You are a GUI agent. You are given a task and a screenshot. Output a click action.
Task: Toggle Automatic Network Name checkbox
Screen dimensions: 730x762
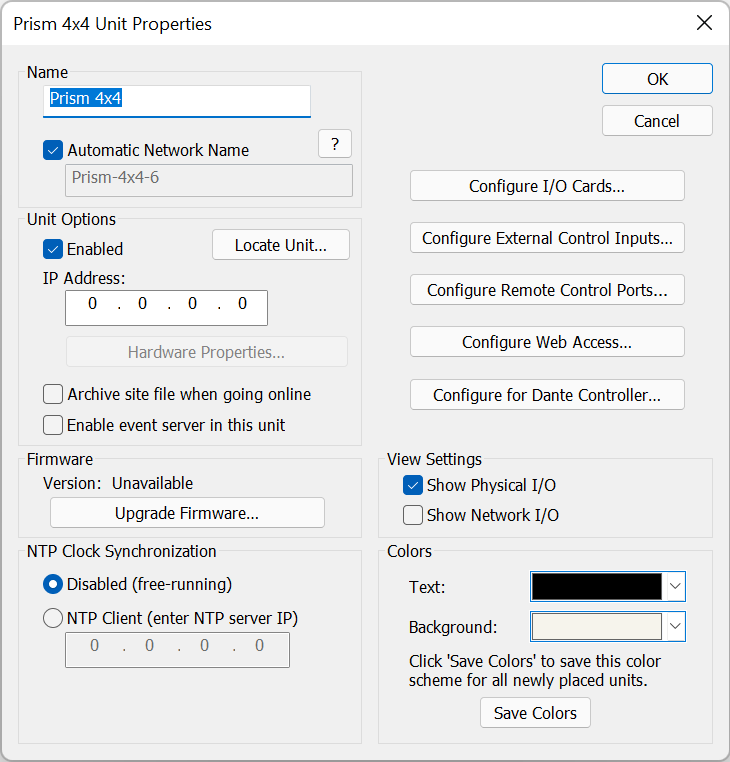53,150
